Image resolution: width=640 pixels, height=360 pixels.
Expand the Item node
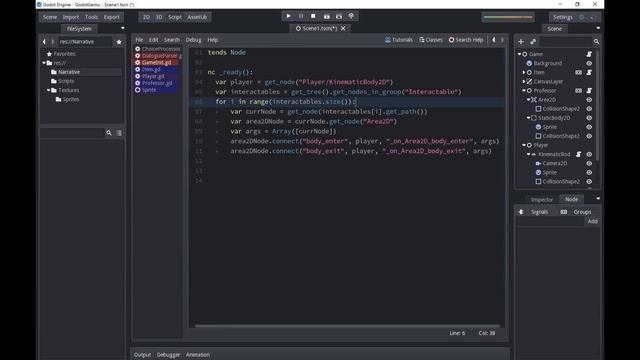coord(524,72)
